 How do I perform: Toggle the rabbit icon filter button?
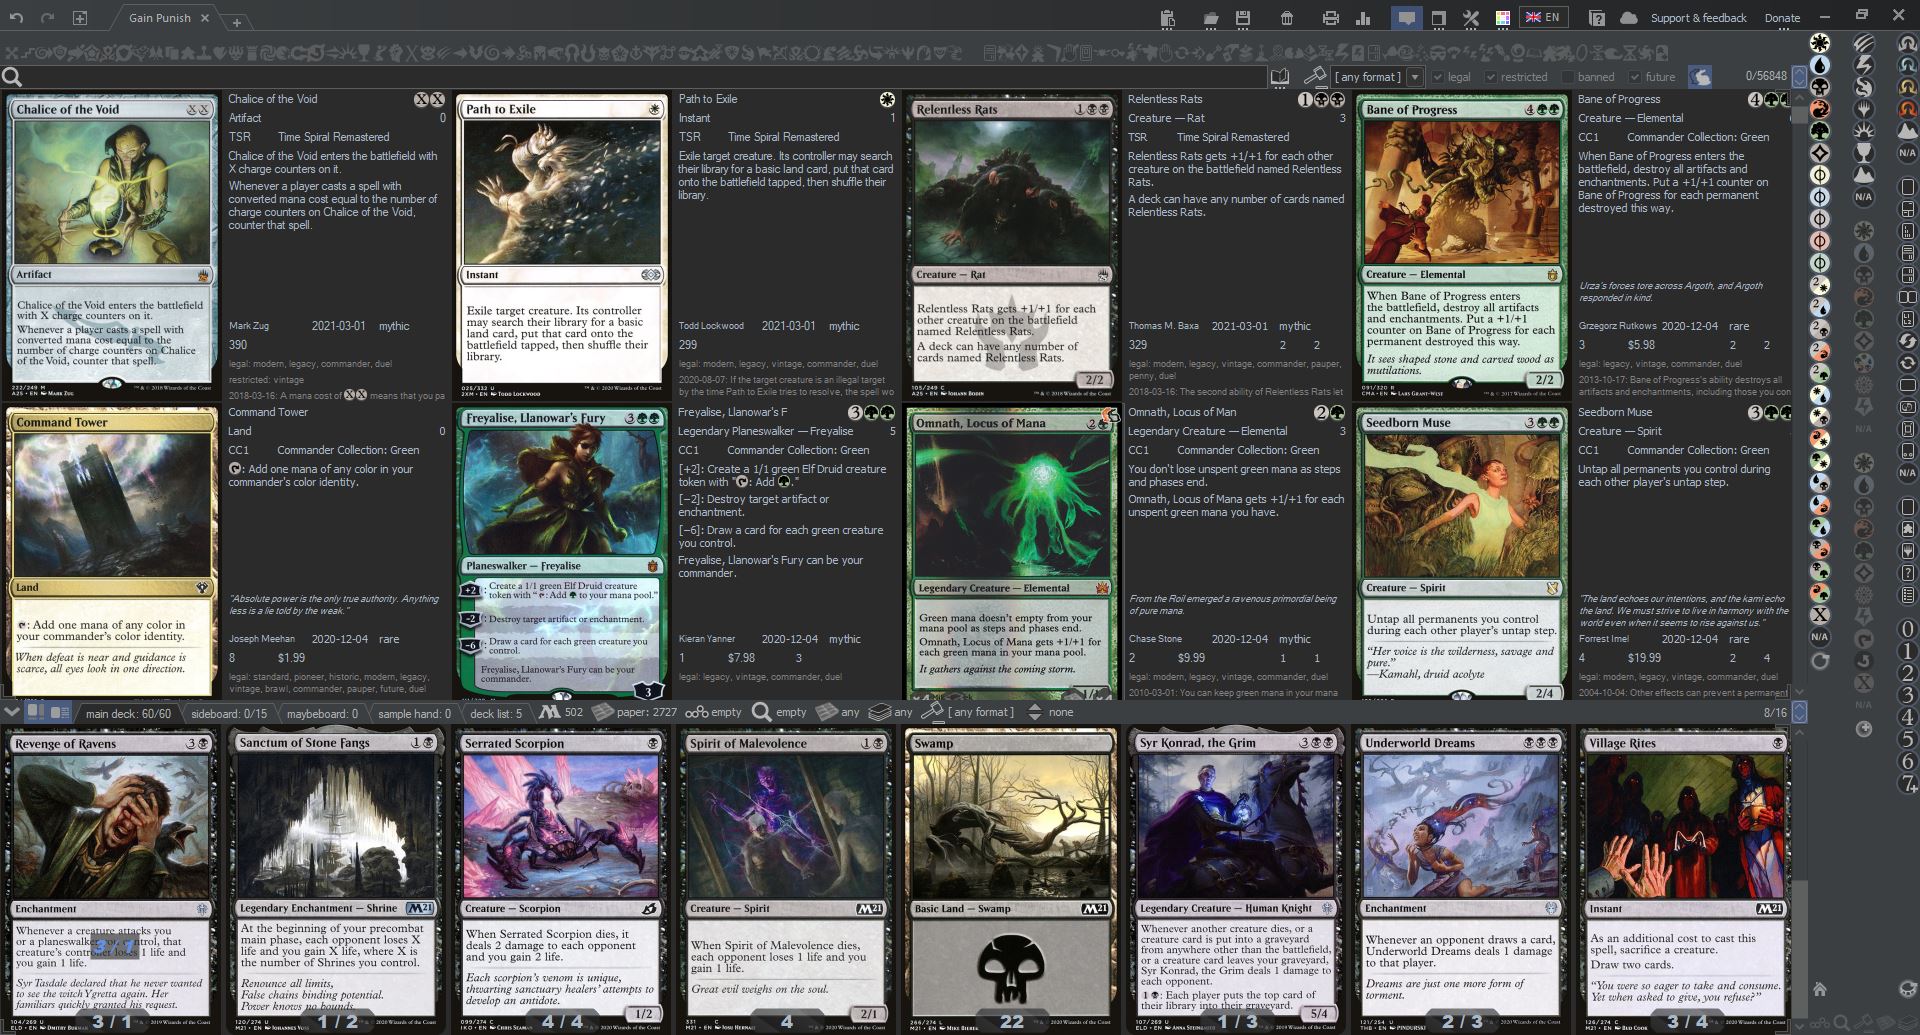(x=1700, y=76)
